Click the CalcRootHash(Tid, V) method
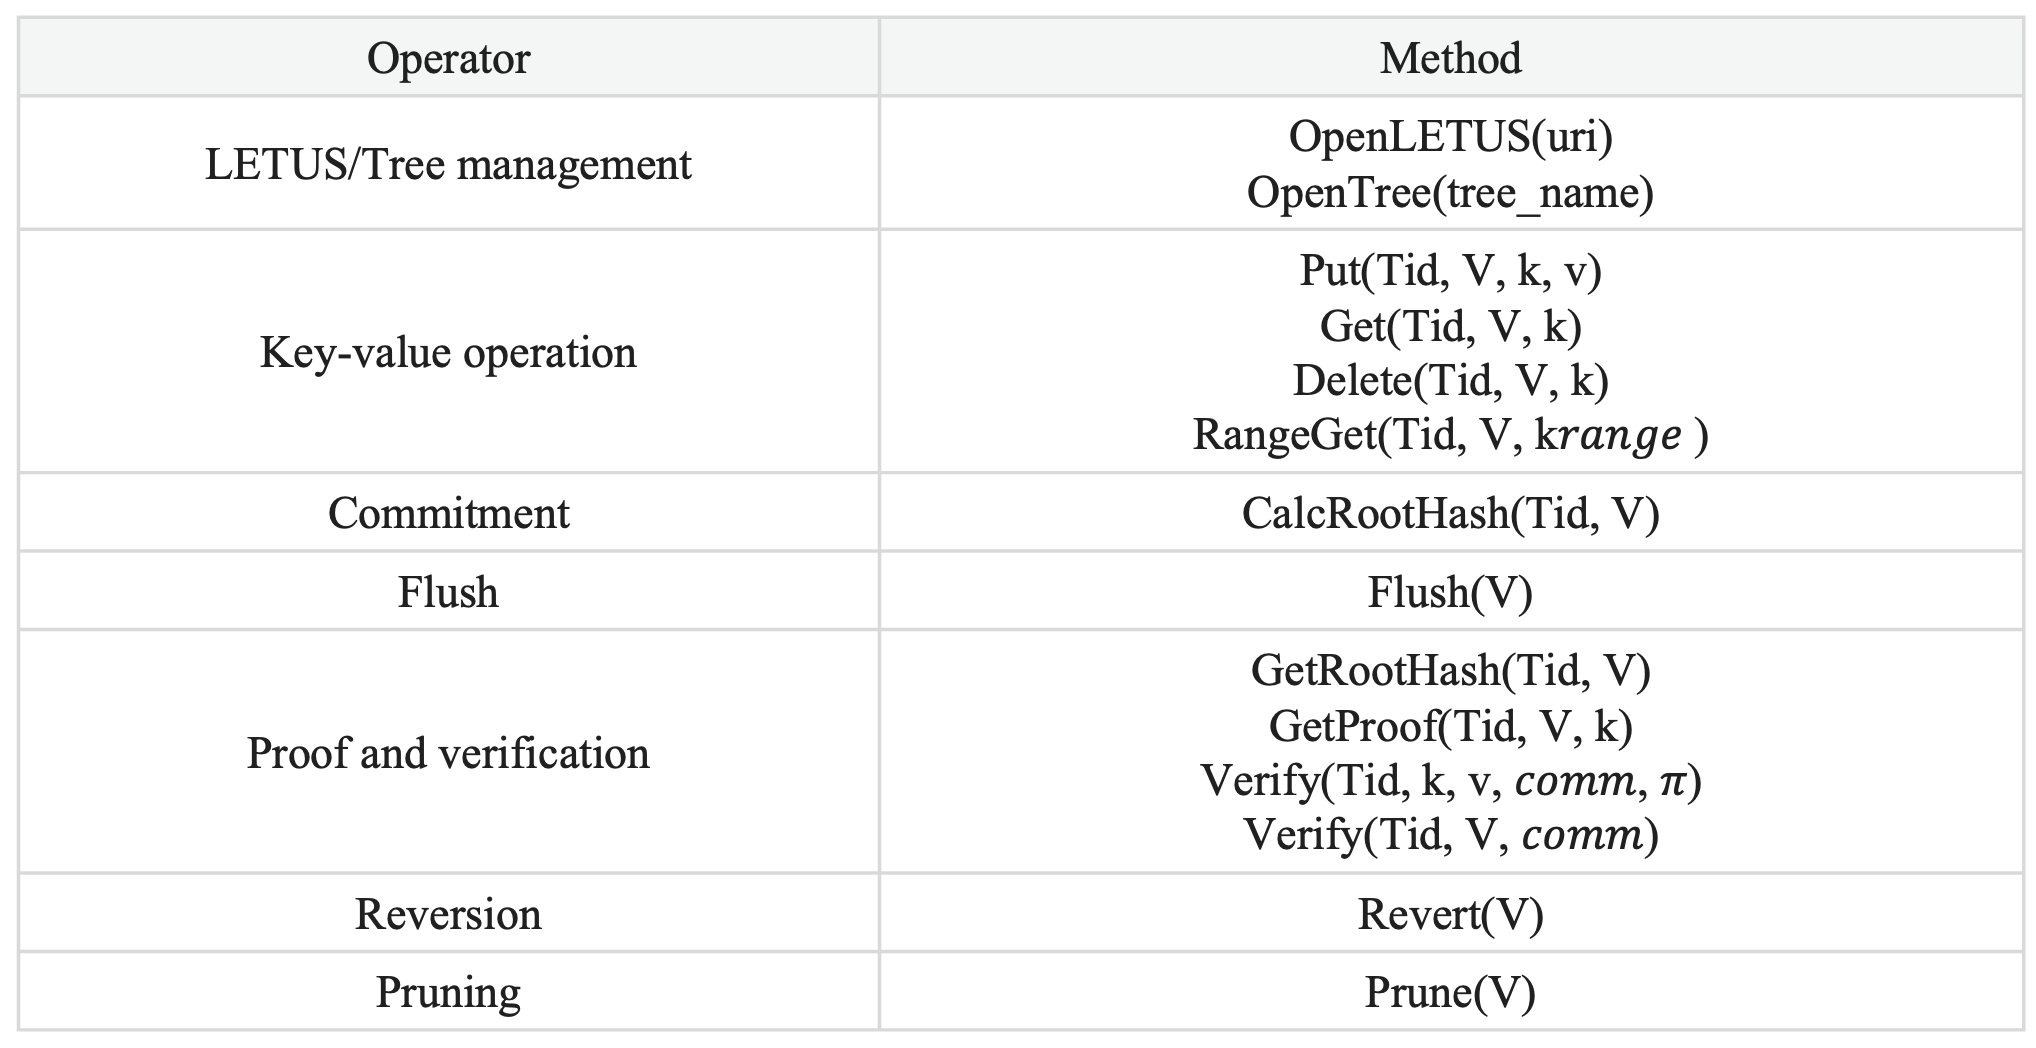 pos(1450,513)
